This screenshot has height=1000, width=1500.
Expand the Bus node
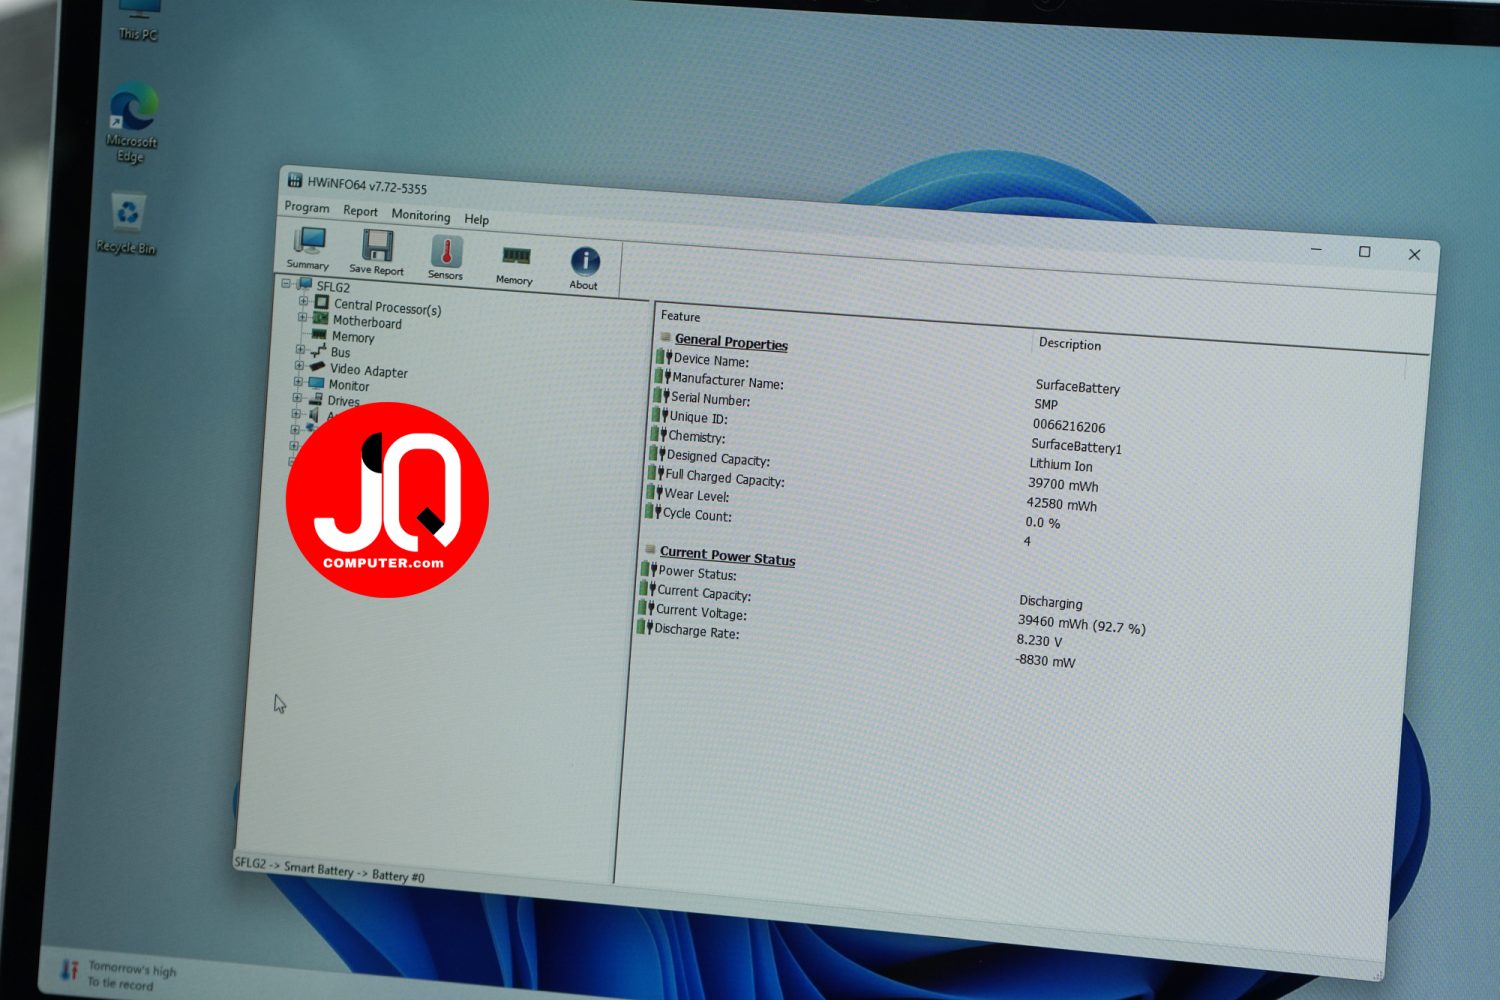pyautogui.click(x=300, y=349)
